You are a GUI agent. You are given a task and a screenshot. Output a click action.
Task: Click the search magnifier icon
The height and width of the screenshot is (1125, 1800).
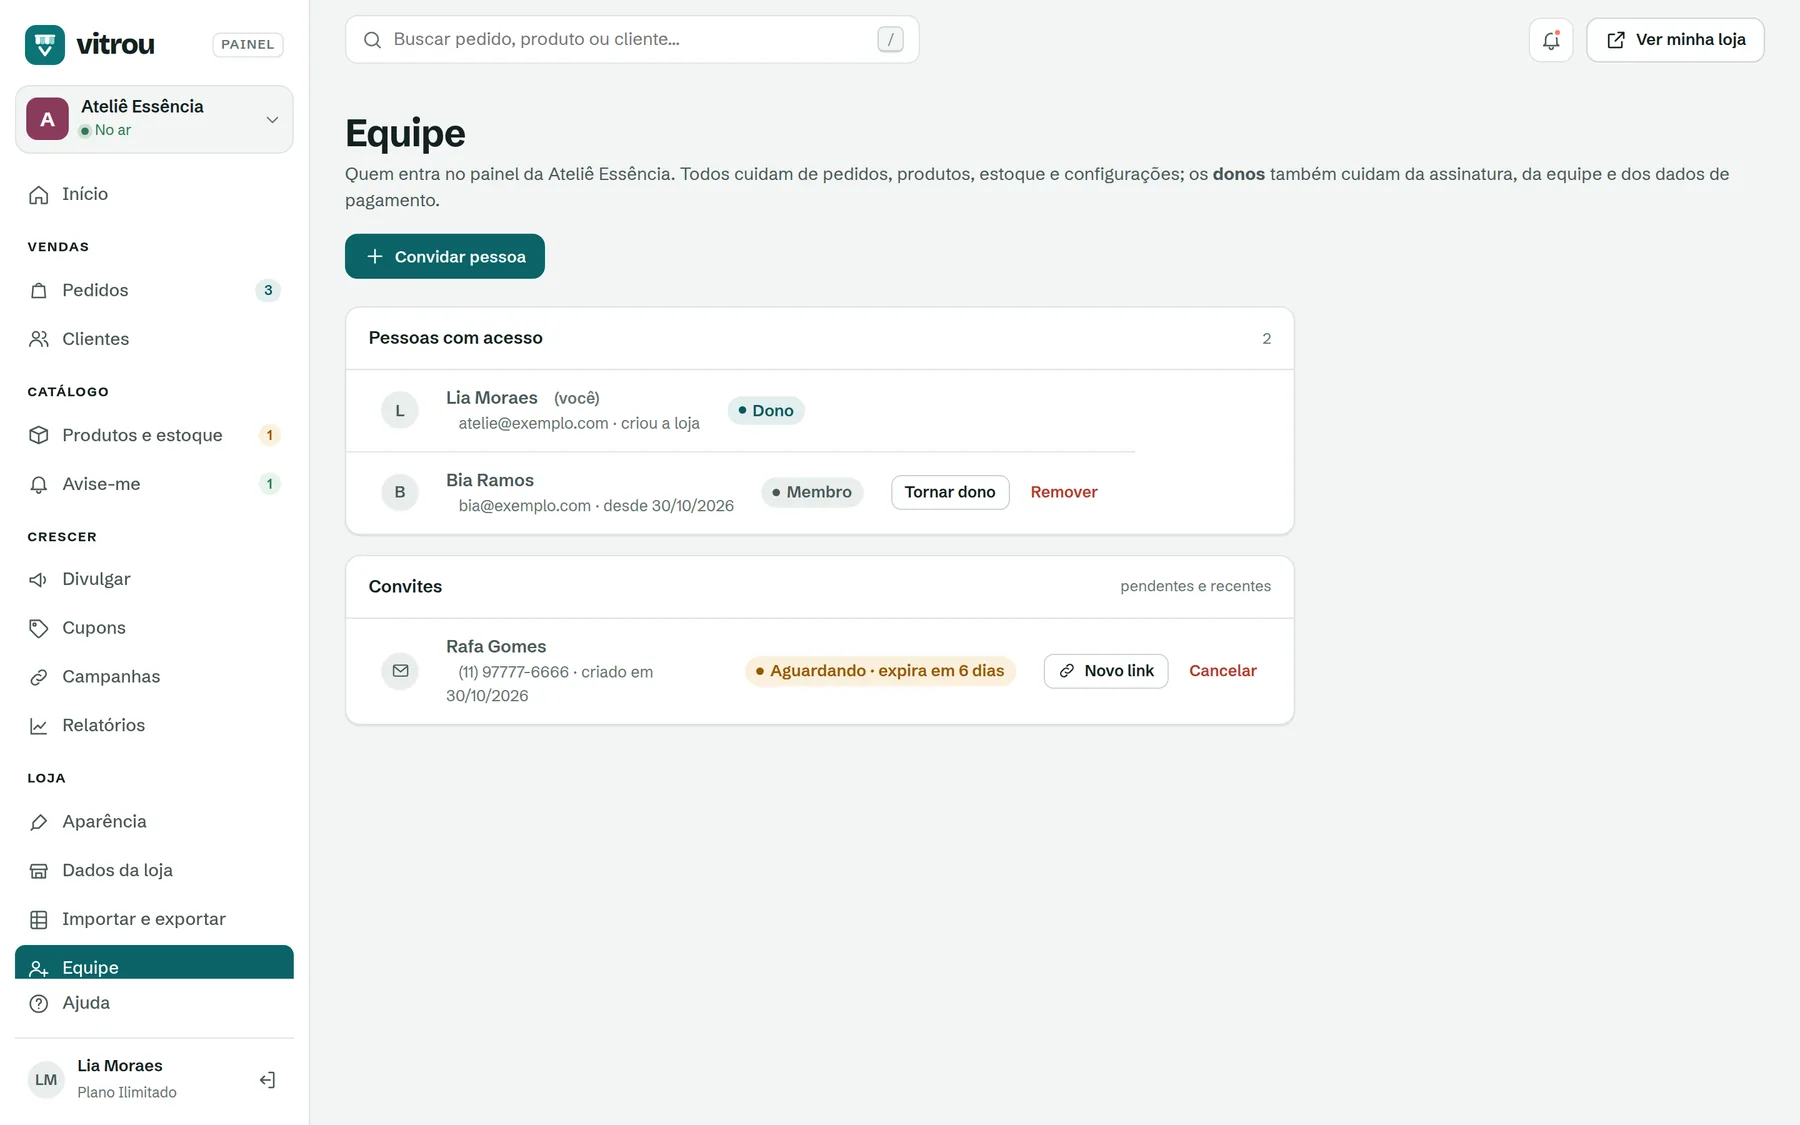click(x=372, y=39)
